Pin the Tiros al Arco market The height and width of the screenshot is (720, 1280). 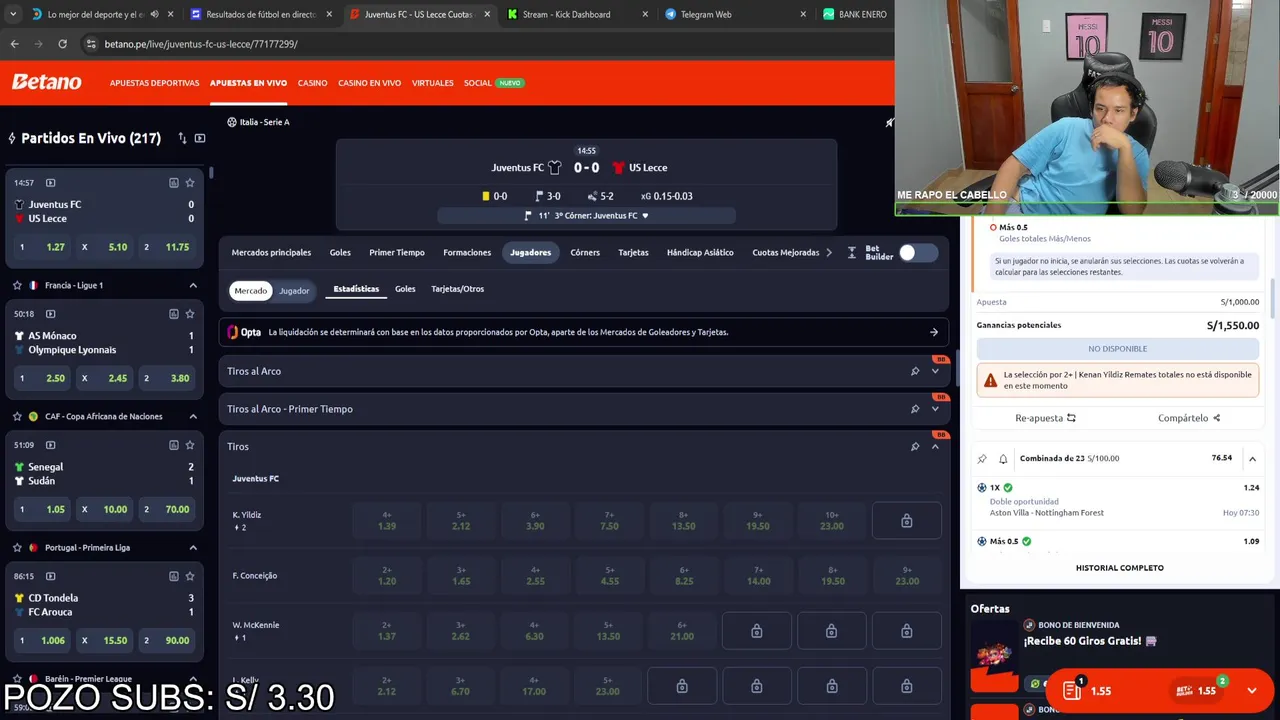tap(914, 371)
